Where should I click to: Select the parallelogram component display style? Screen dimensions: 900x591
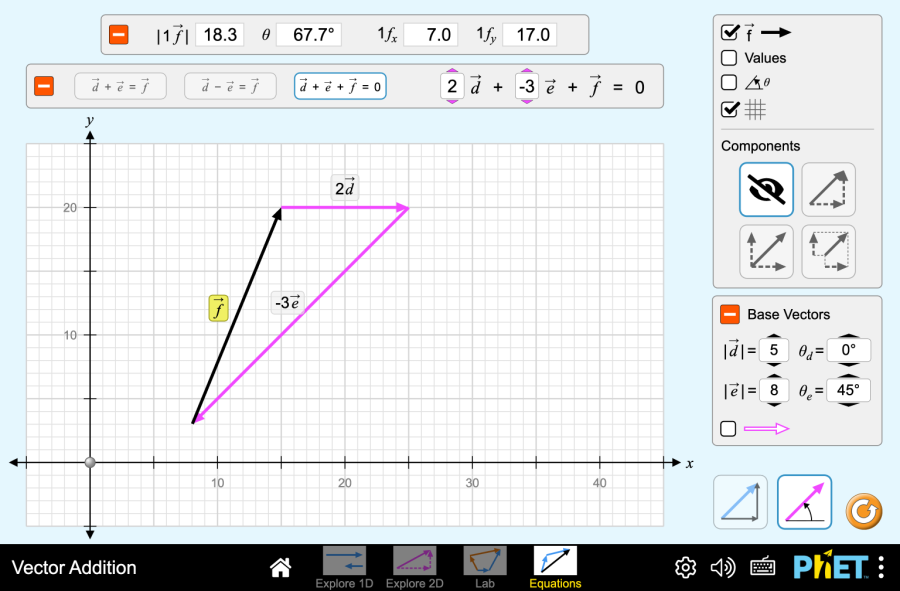[x=767, y=252]
